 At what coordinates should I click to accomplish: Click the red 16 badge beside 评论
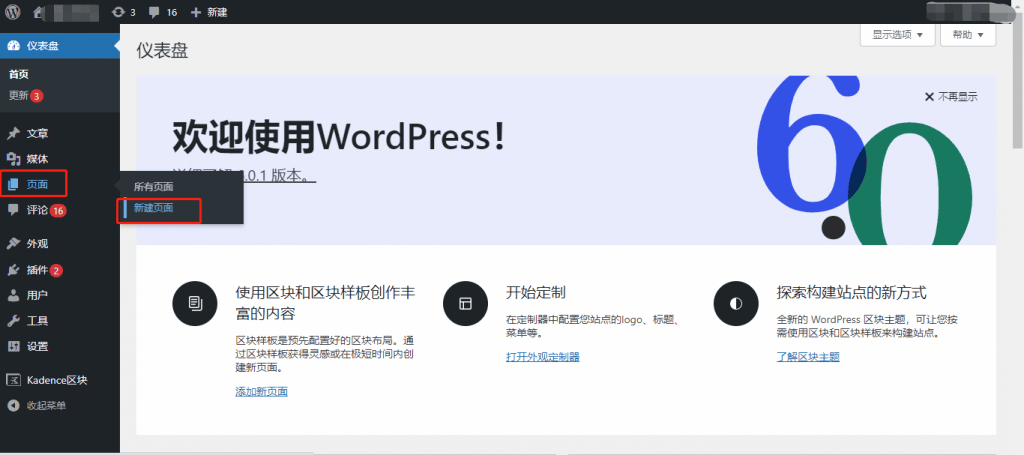58,211
